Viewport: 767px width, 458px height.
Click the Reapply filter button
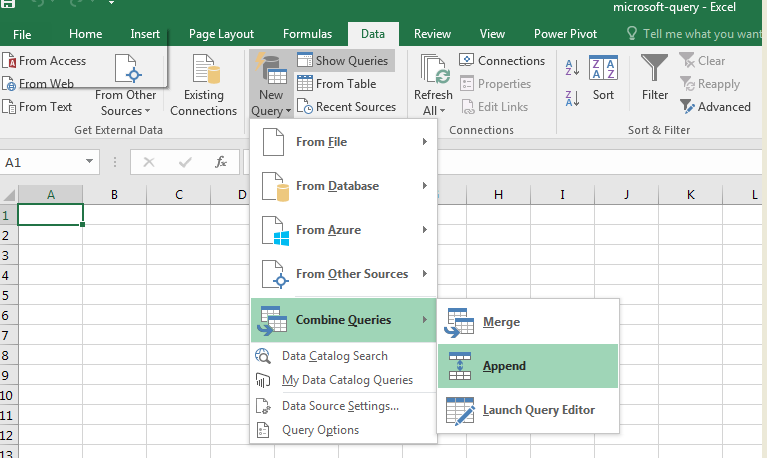[710, 84]
